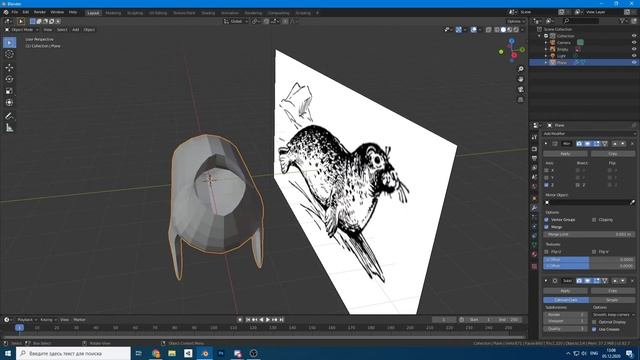
Task: Open the Render properties tab icon
Action: (x=534, y=149)
